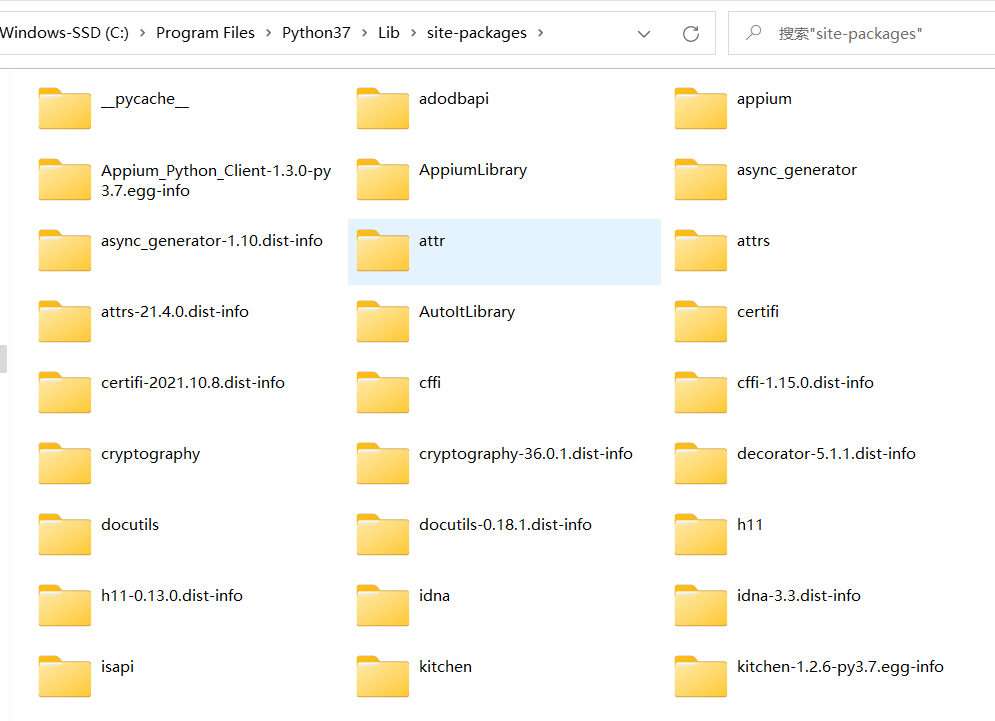This screenshot has width=995, height=721.
Task: Select the appium folder icon
Action: 701,109
